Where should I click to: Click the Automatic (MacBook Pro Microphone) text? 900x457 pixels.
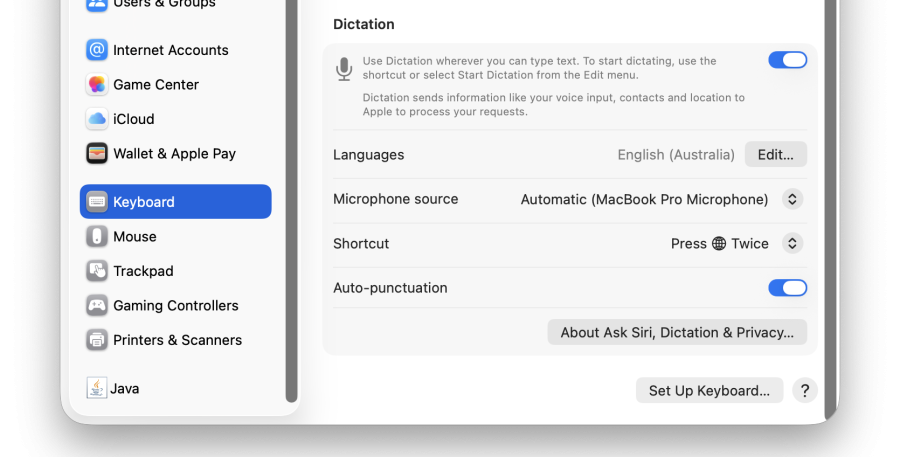pyautogui.click(x=644, y=199)
